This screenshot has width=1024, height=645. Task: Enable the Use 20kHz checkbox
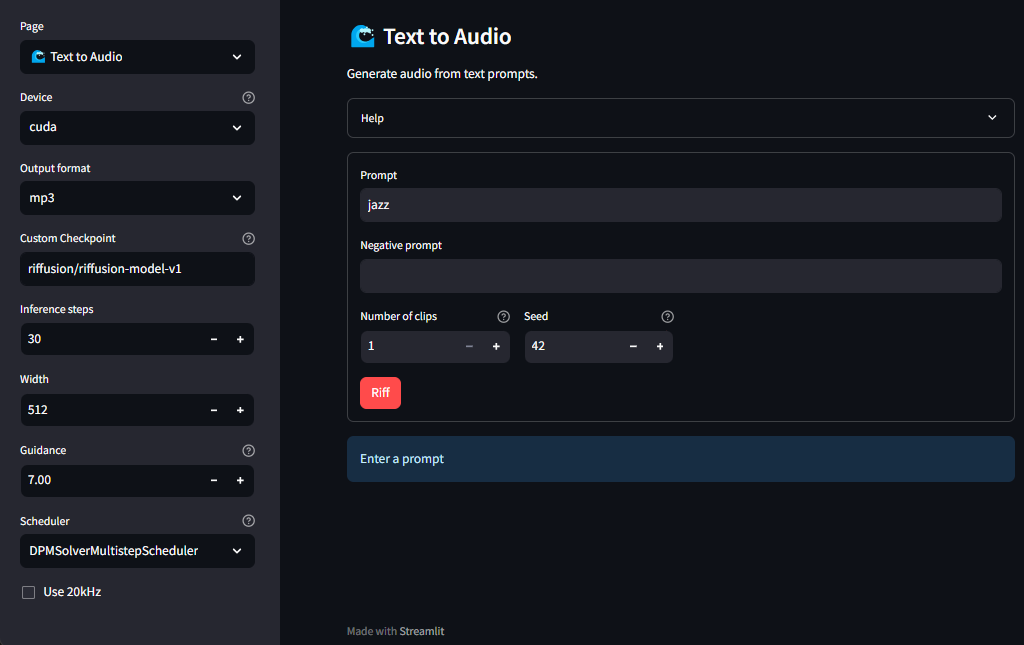pyautogui.click(x=29, y=592)
